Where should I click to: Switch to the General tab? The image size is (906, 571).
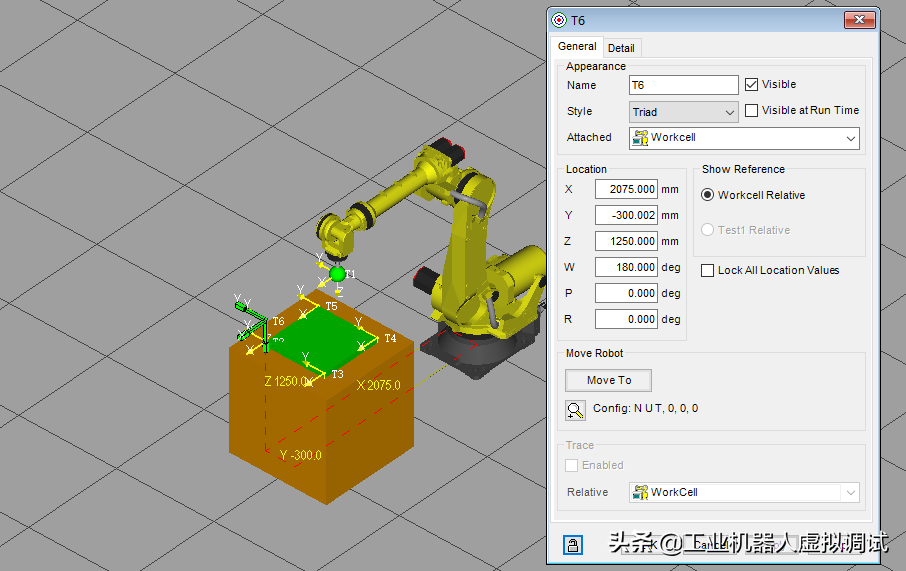(577, 47)
